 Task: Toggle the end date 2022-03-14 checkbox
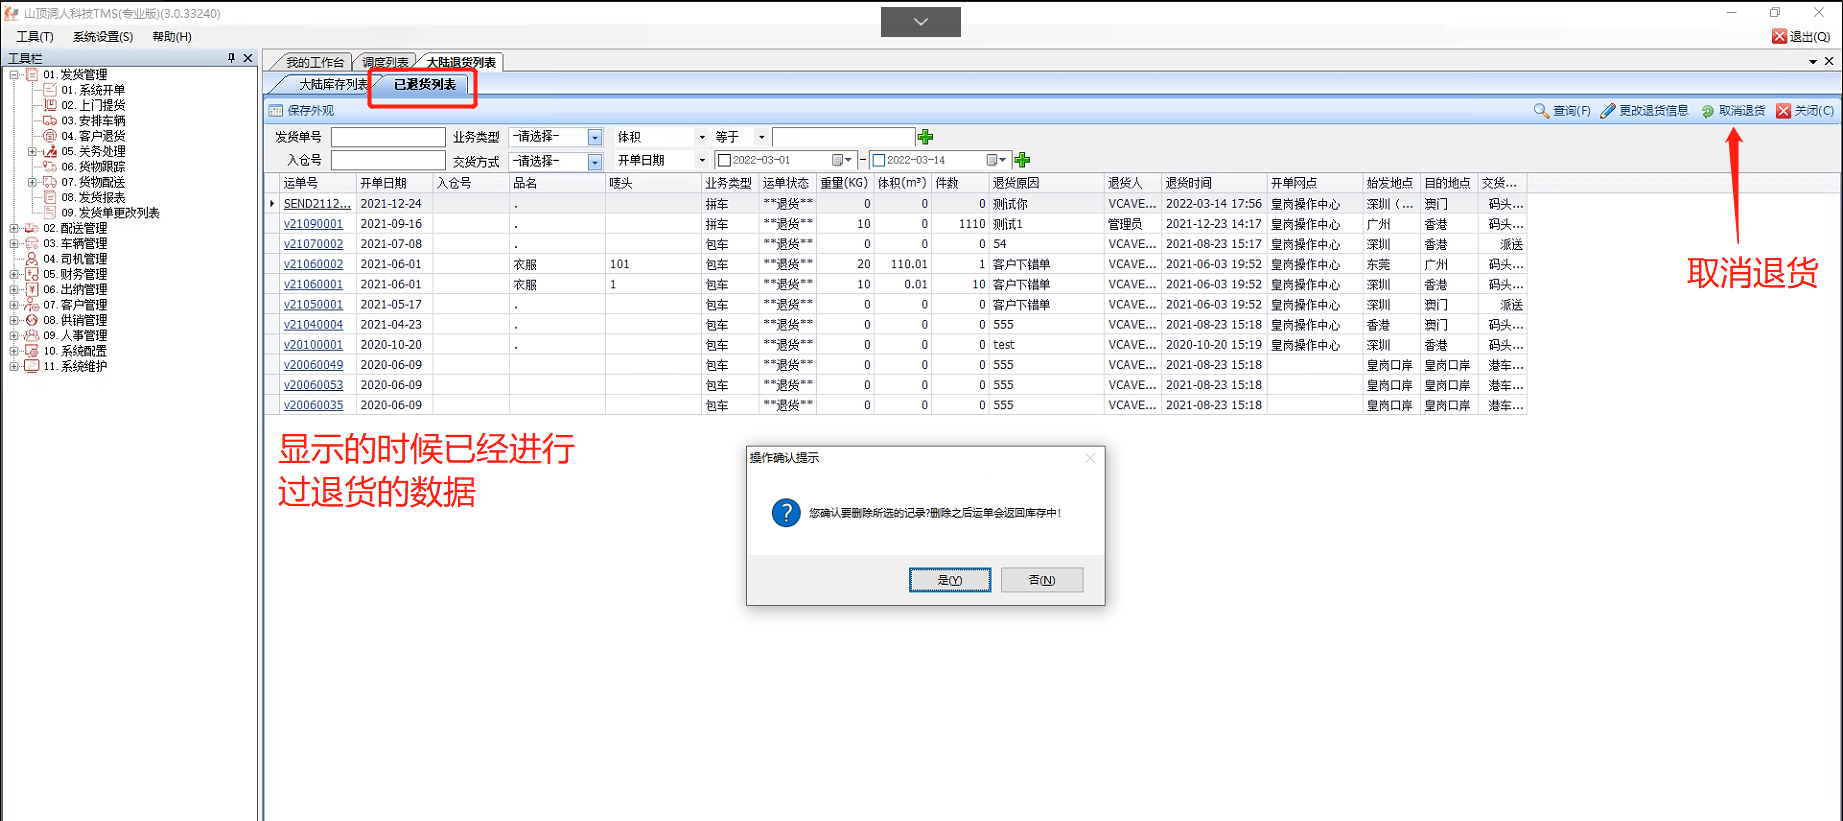pyautogui.click(x=879, y=160)
